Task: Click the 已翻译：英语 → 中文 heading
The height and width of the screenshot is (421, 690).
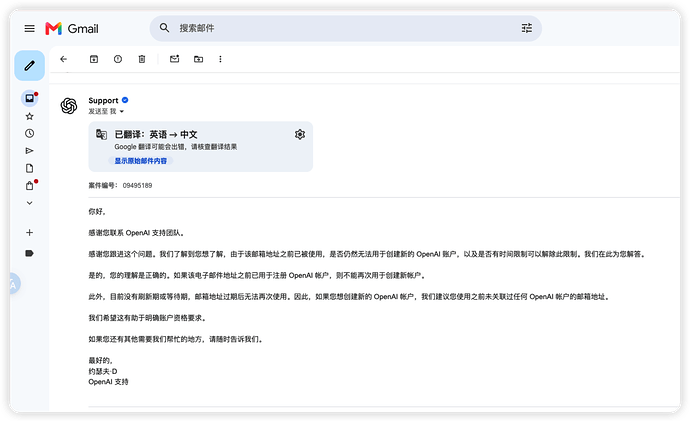Action: (156, 134)
